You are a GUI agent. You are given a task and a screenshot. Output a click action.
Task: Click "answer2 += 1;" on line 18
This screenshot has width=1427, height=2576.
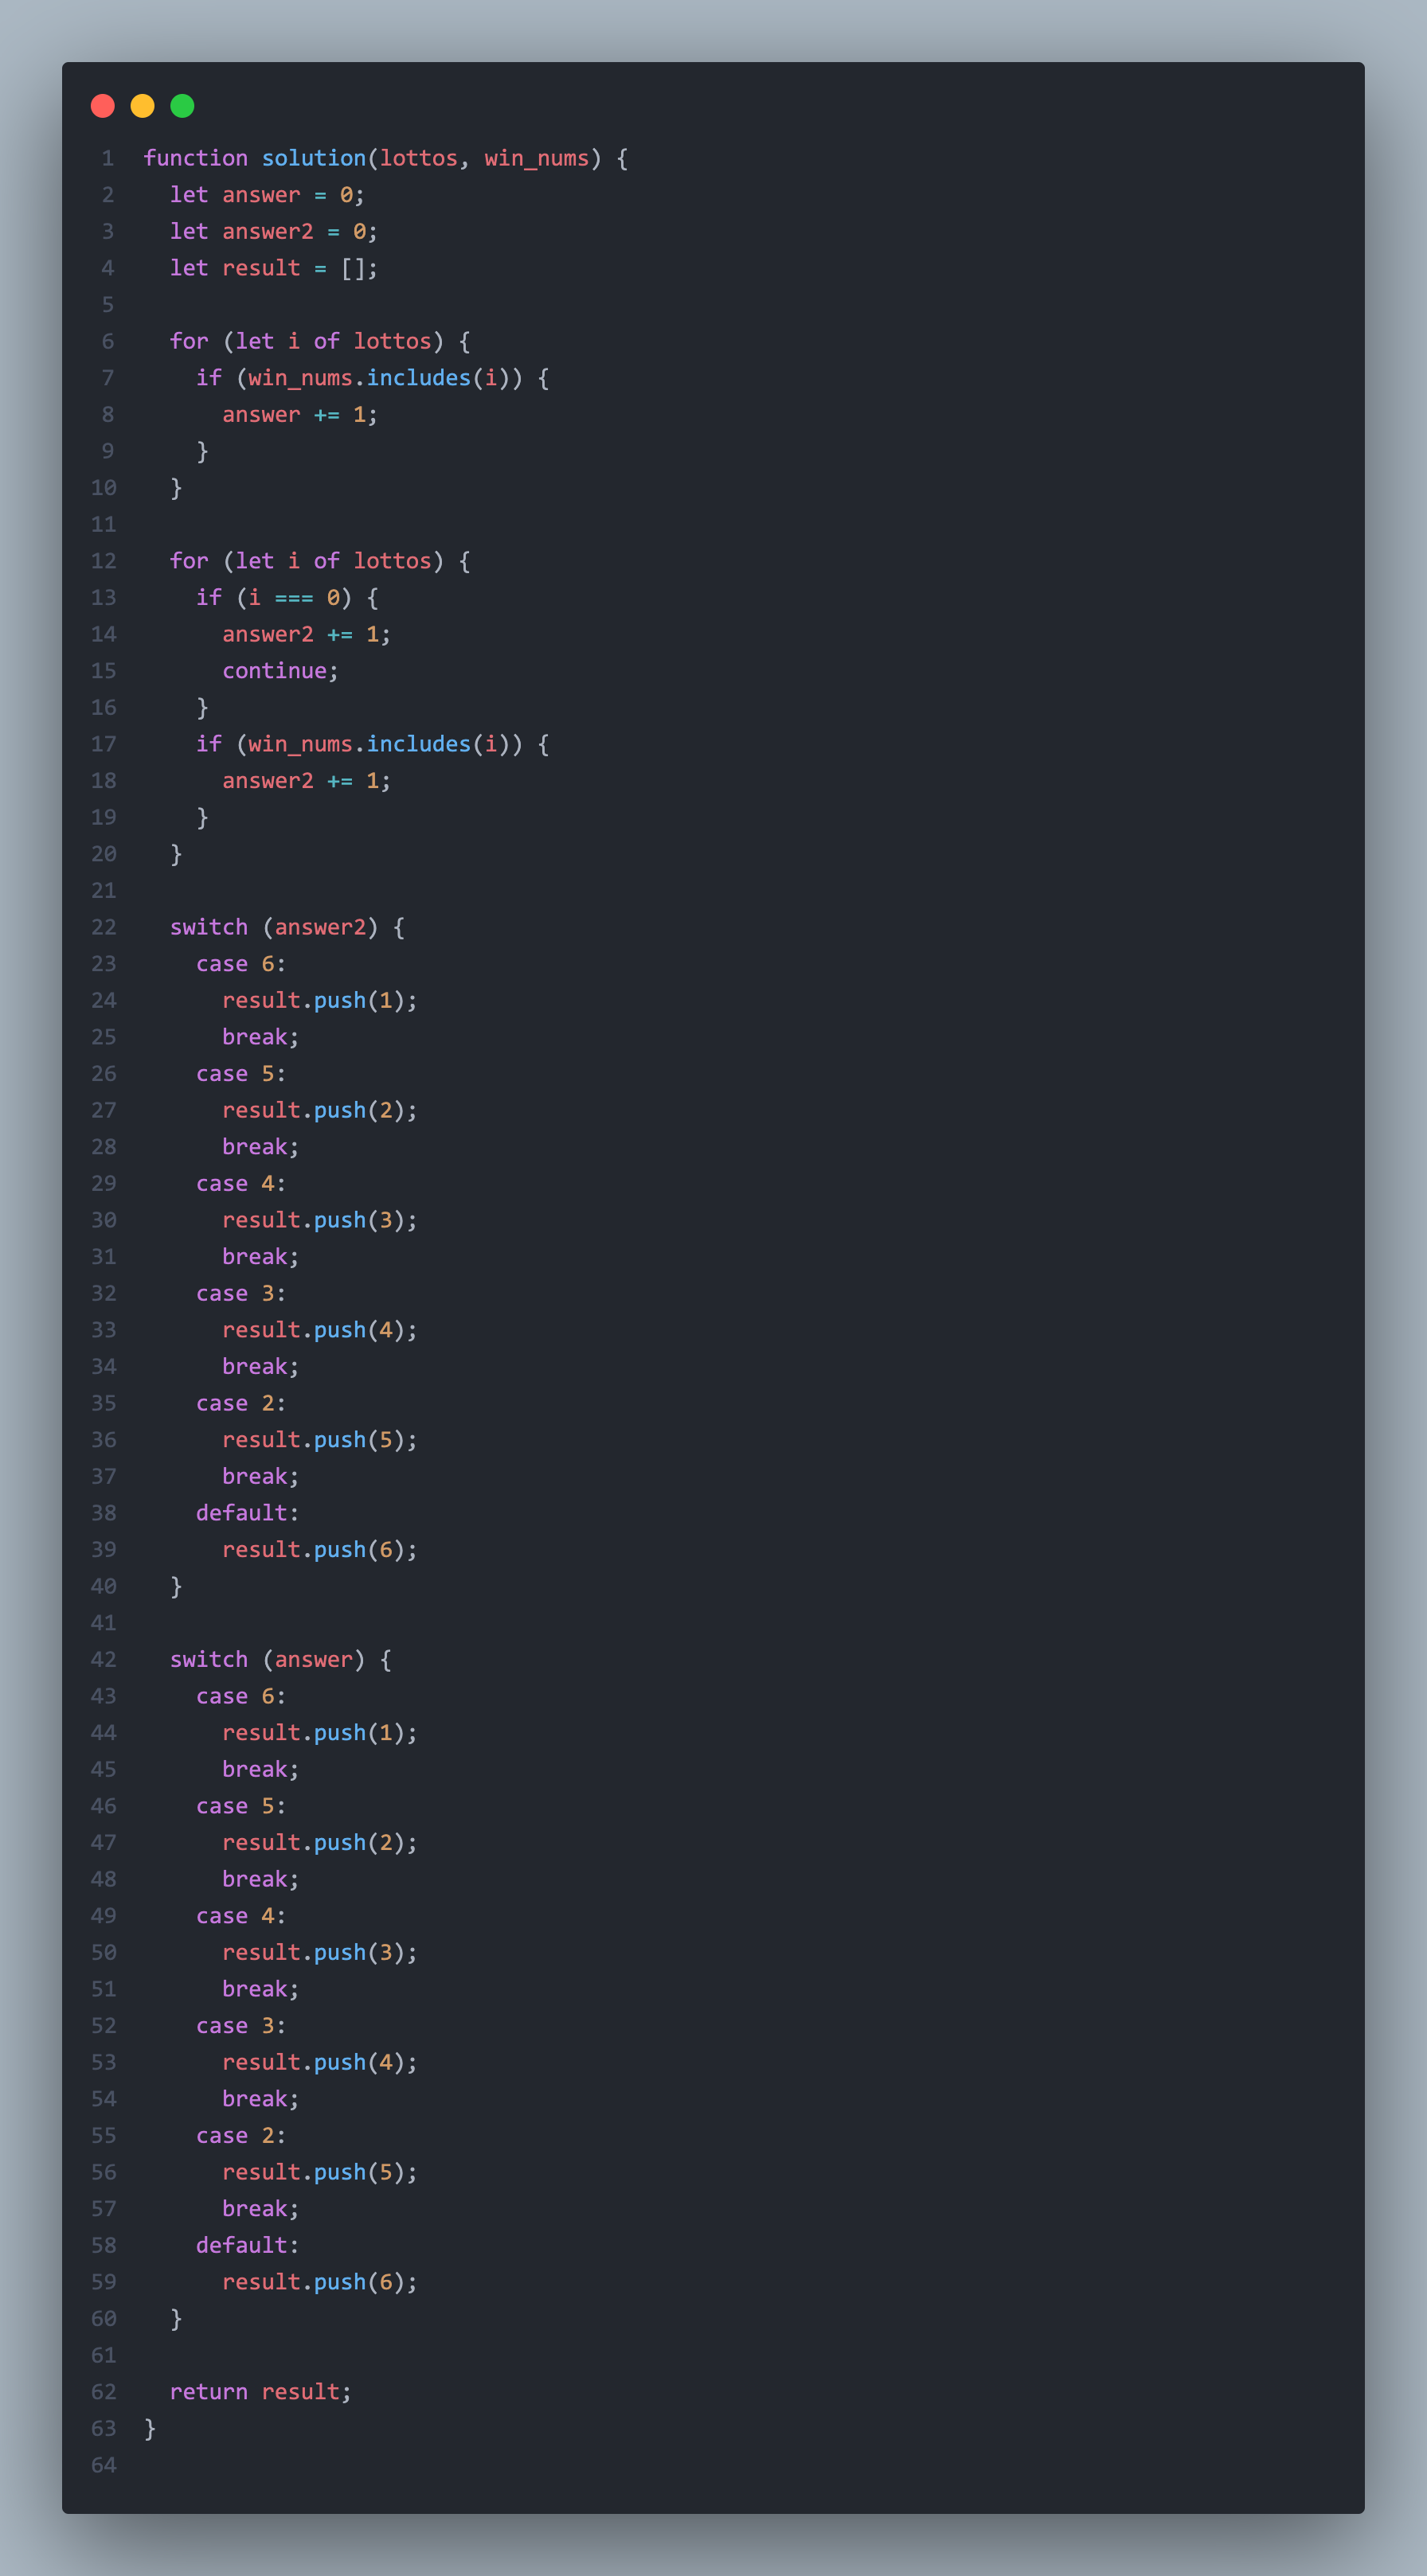pyautogui.click(x=307, y=781)
